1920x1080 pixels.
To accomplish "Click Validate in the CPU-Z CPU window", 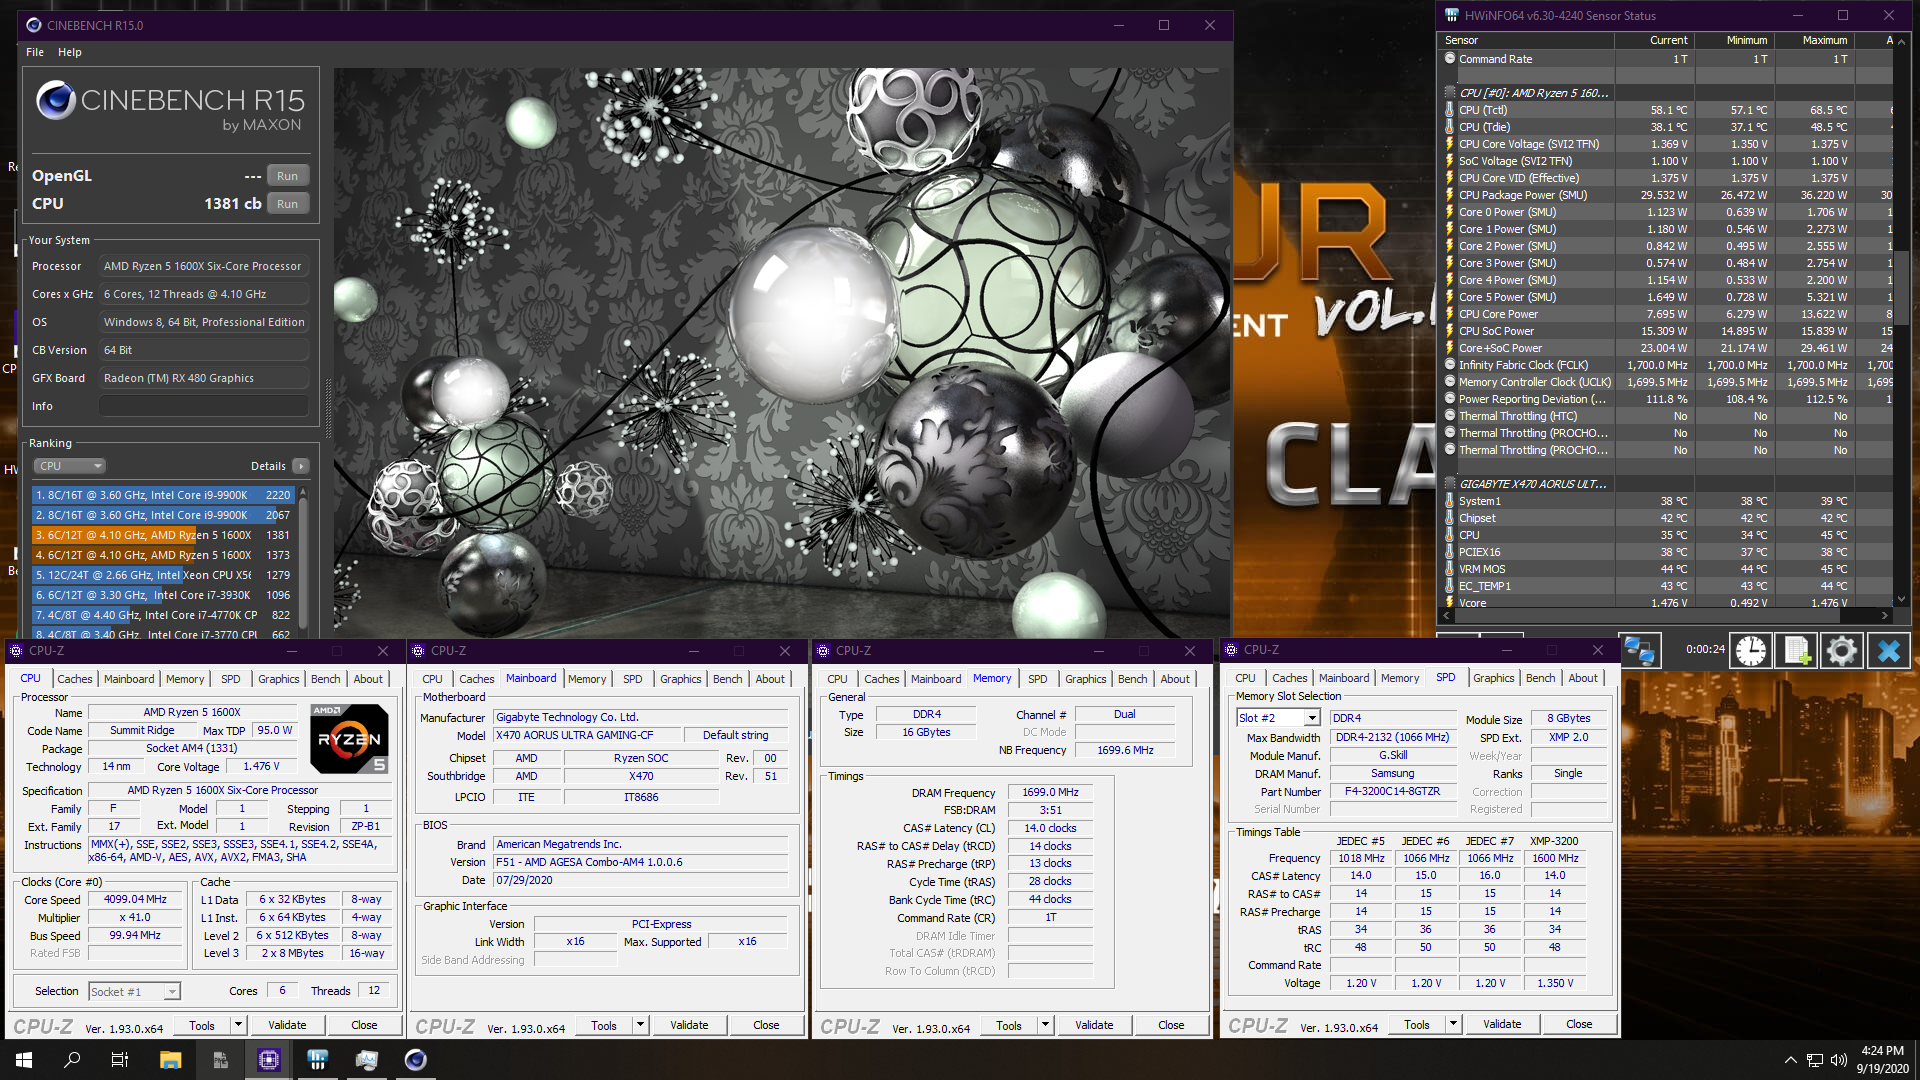I will tap(287, 1025).
